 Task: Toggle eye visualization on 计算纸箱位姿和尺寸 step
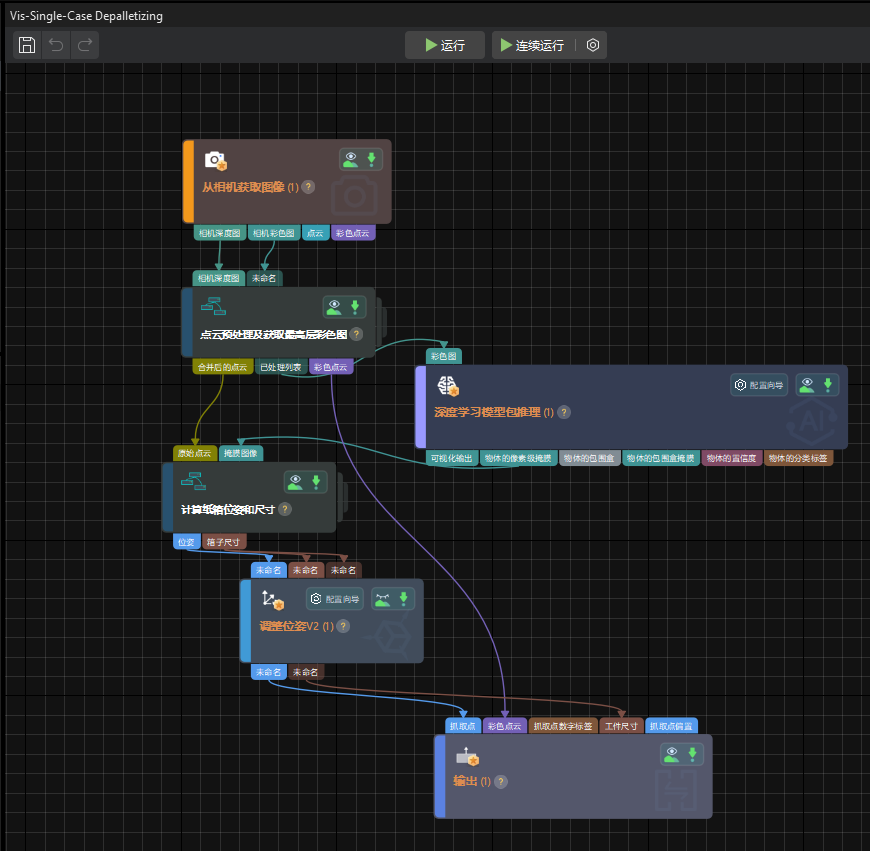295,482
